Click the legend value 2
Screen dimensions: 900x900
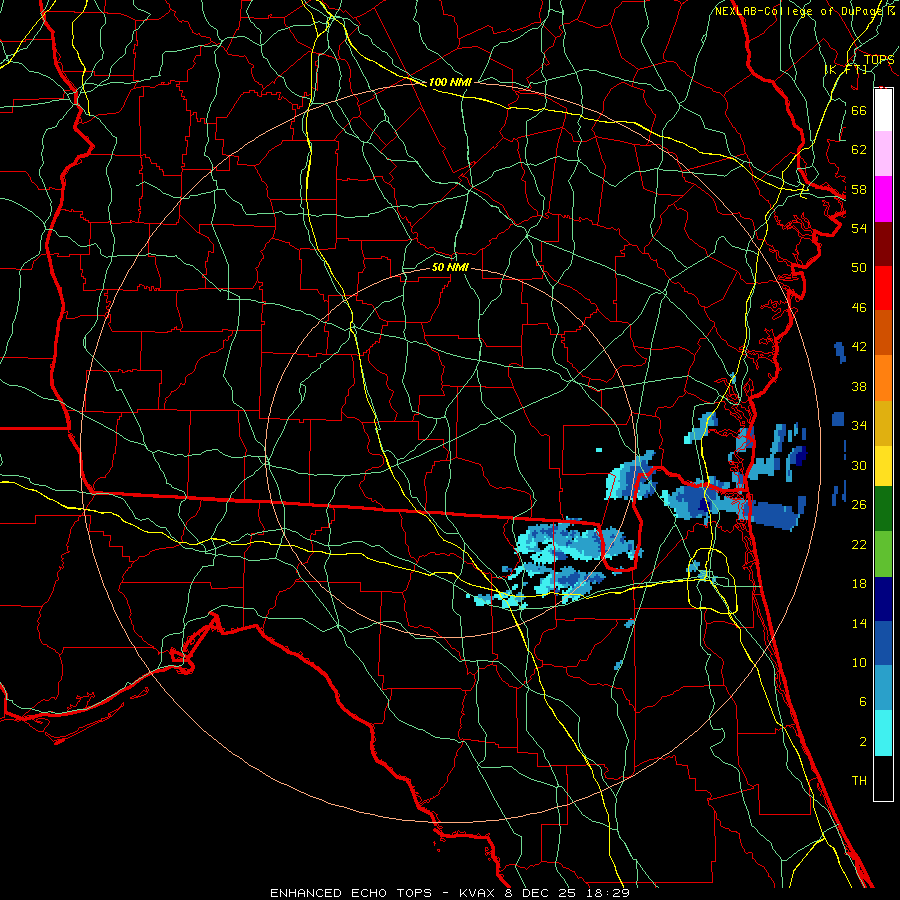(862, 742)
